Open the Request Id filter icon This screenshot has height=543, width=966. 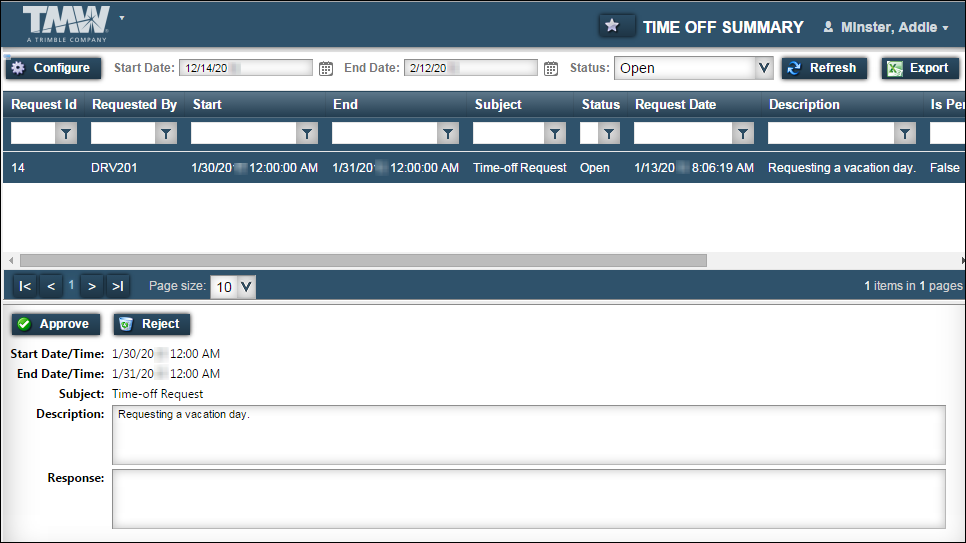pos(66,133)
